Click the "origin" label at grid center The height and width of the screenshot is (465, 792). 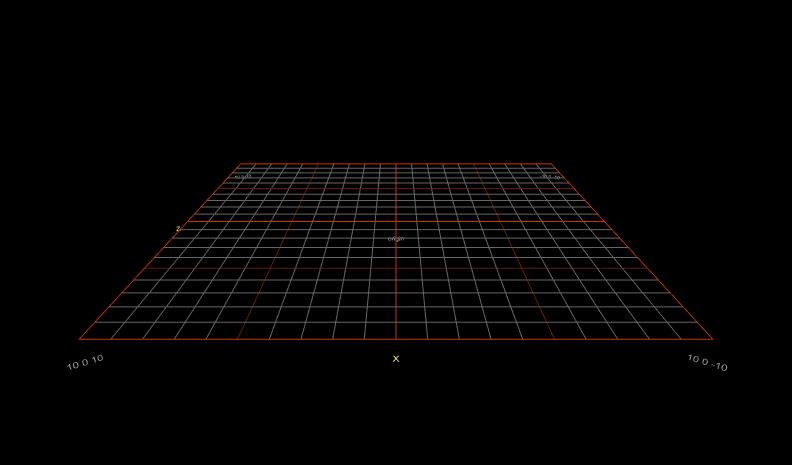(396, 239)
